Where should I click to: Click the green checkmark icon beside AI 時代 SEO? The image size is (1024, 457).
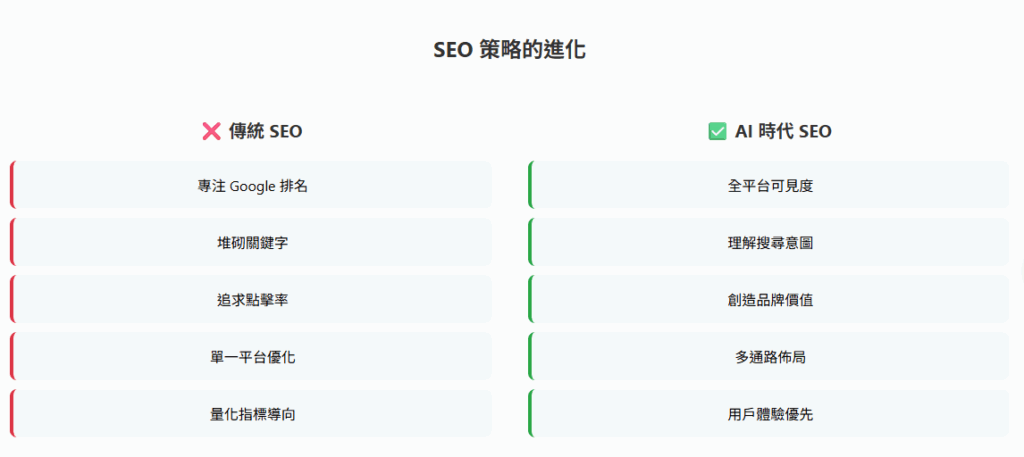click(x=717, y=131)
